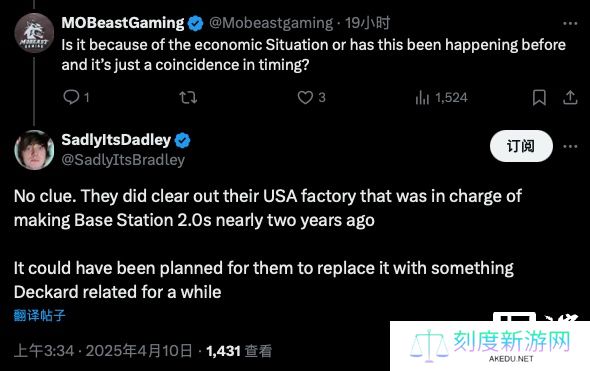
Task: Click 翻译帖子 to translate post
Action: pos(40,315)
